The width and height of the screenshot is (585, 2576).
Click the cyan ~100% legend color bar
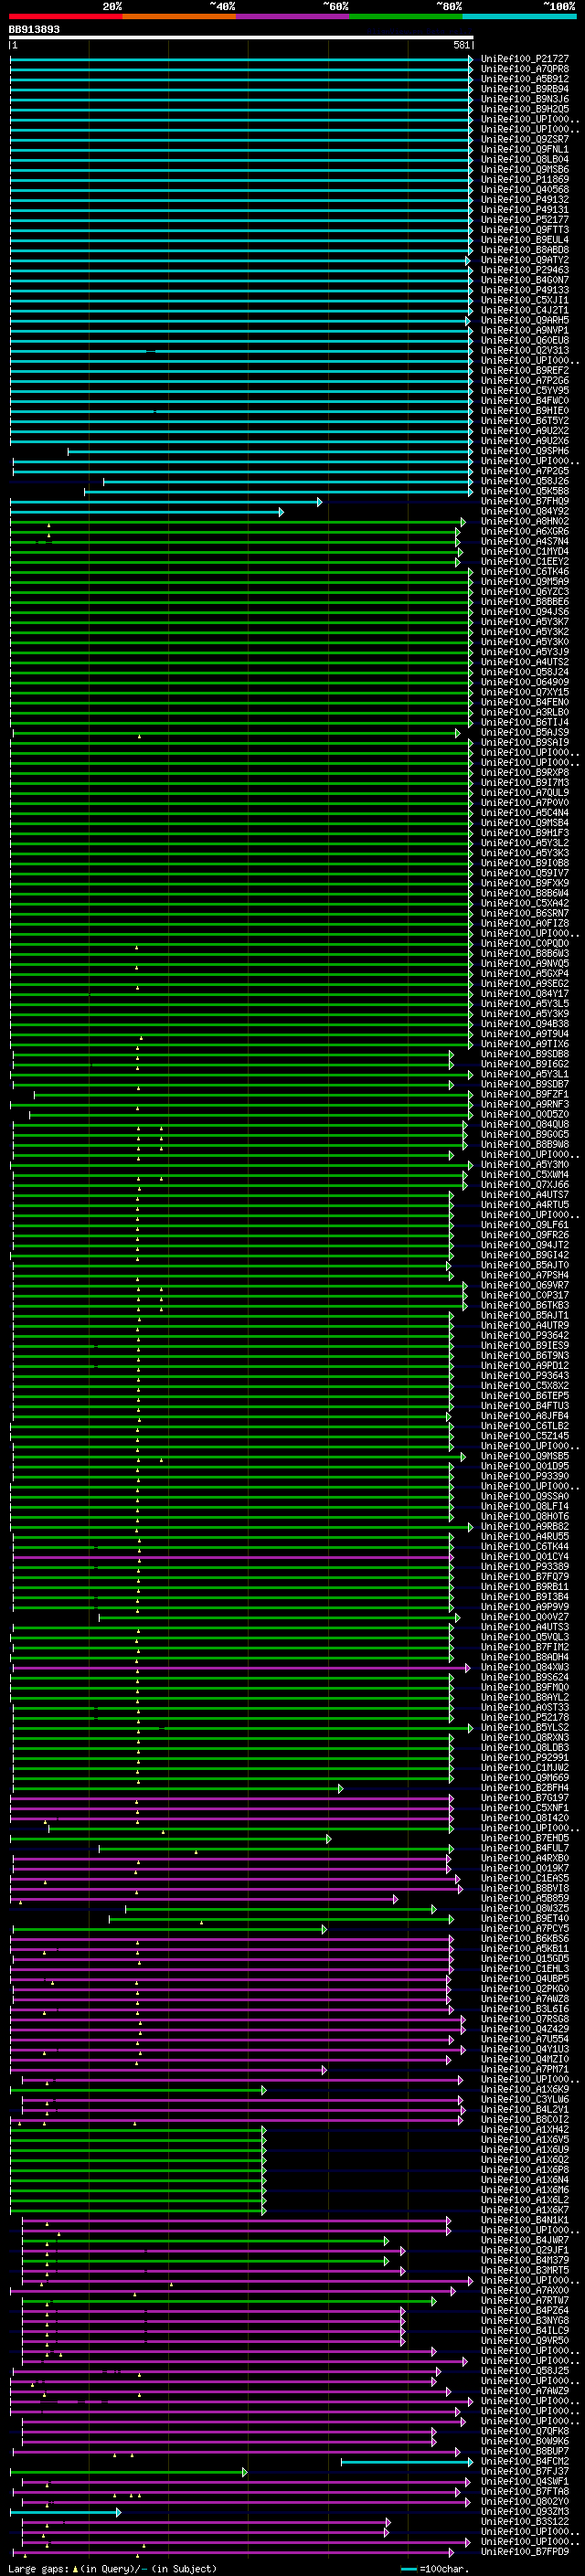519,16
